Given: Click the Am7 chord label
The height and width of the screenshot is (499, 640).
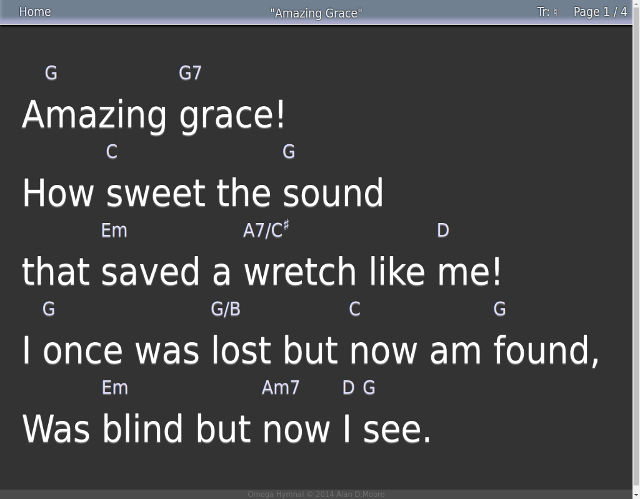Looking at the screenshot, I should 280,388.
